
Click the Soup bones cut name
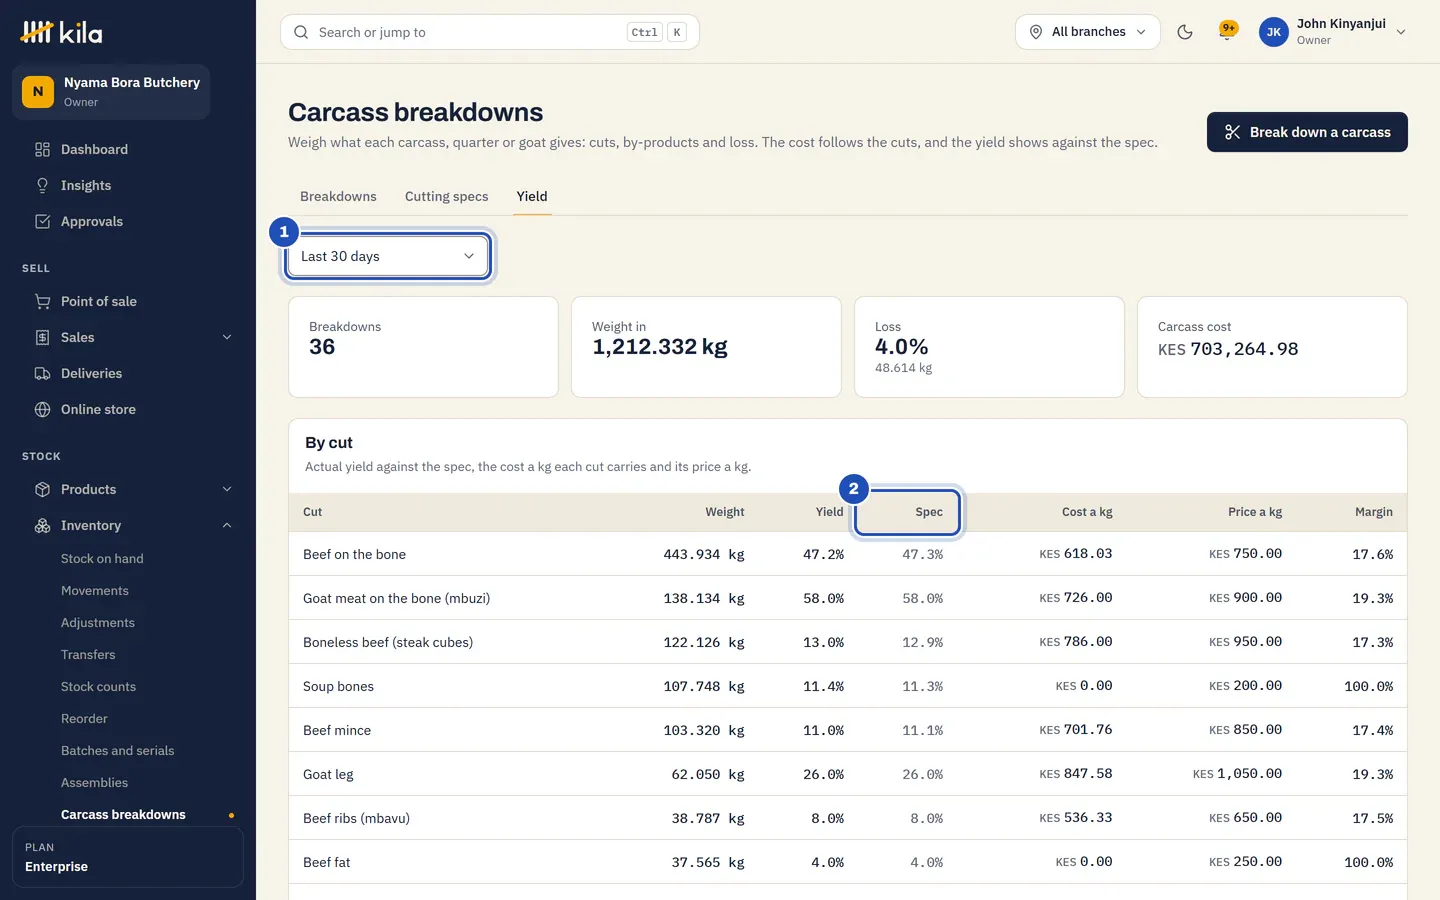[x=338, y=686]
